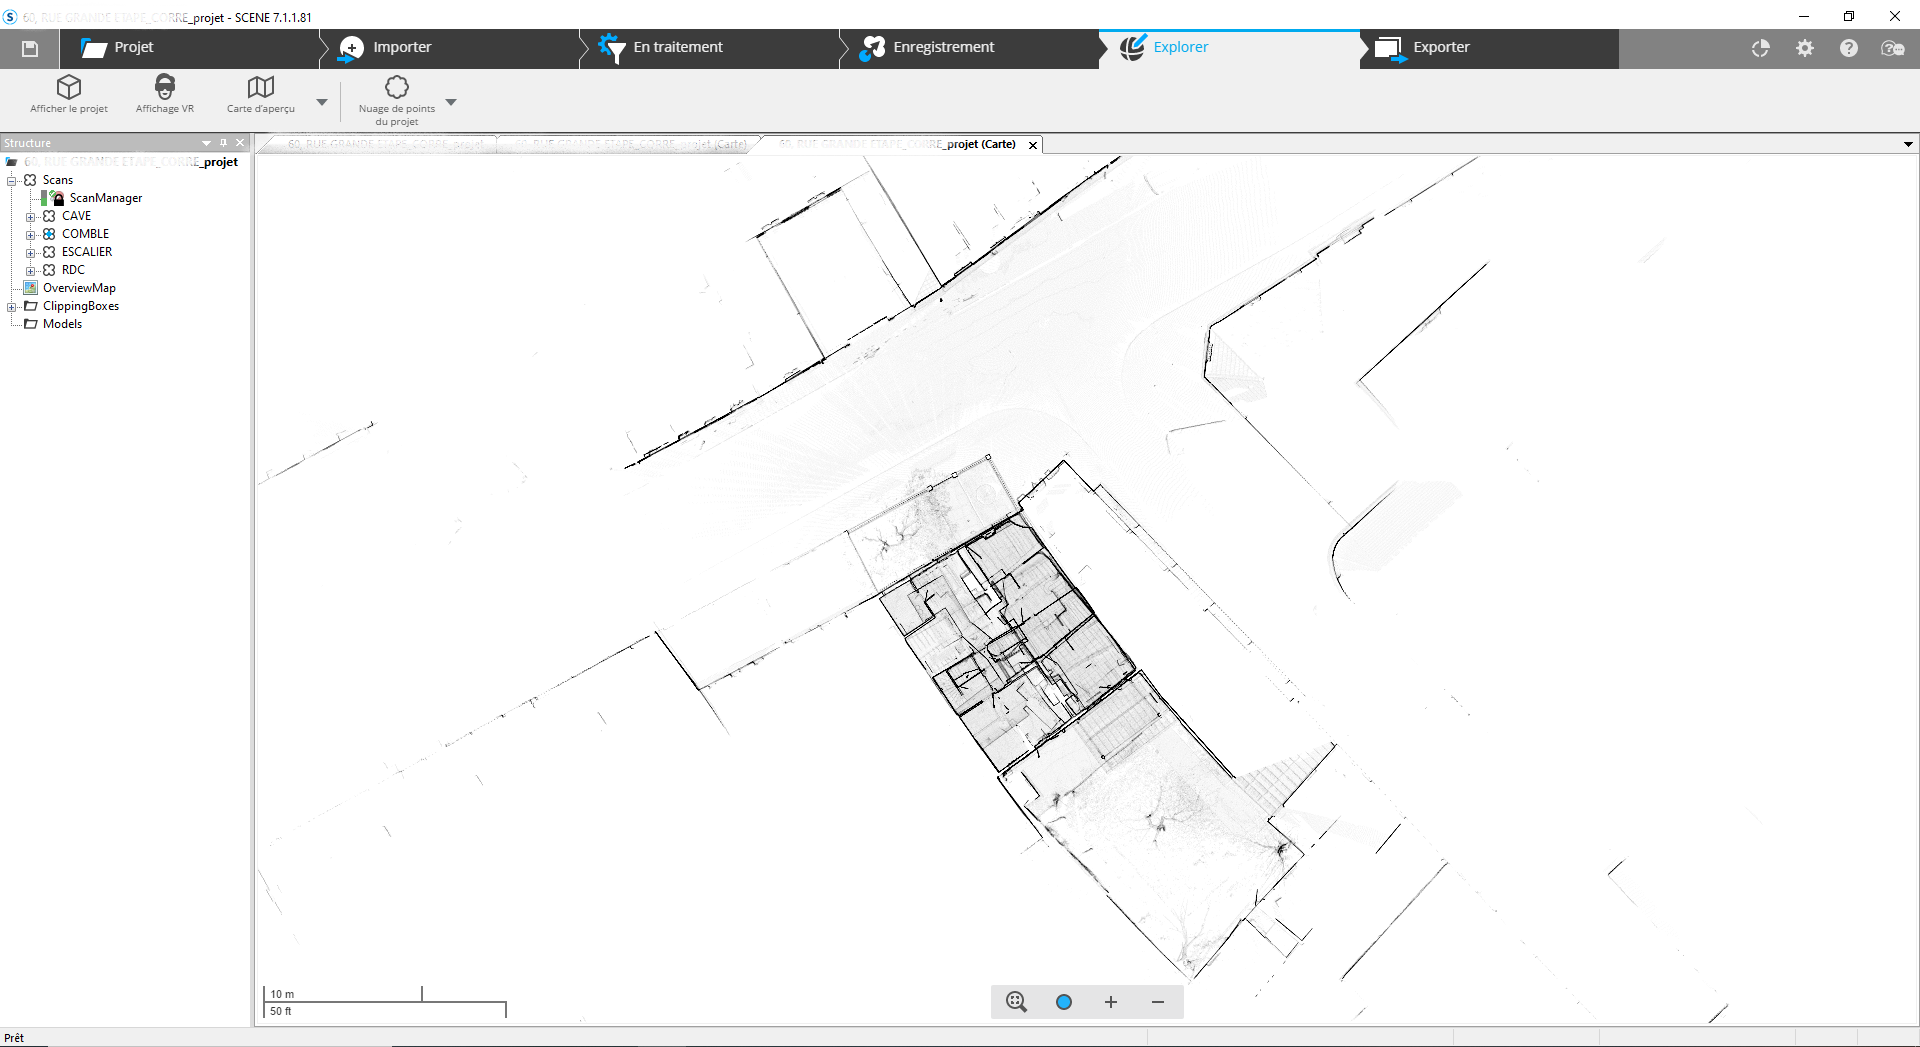Toggle the Structure panel pin

pyautogui.click(x=223, y=142)
